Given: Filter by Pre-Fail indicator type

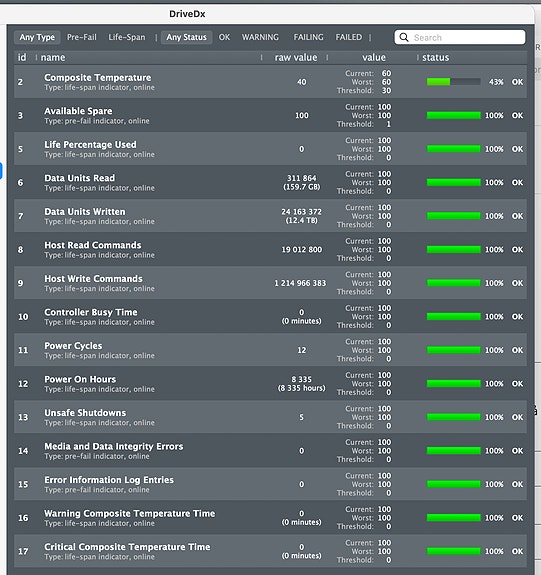Looking at the screenshot, I should [x=81, y=37].
